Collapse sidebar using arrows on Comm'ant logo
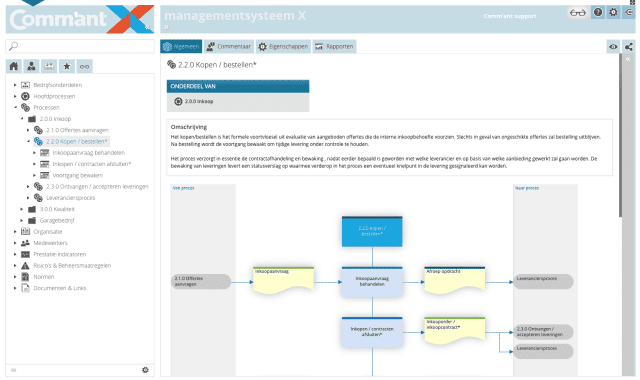Image resolution: width=640 pixels, height=380 pixels. 148,27
